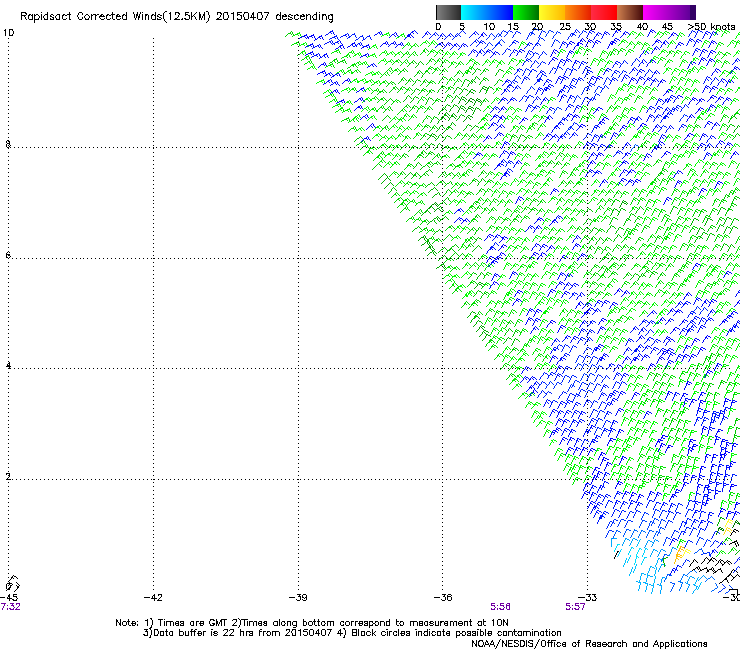Click the red 30-35 knots color segment
The image size is (740, 650).
pyautogui.click(x=604, y=12)
